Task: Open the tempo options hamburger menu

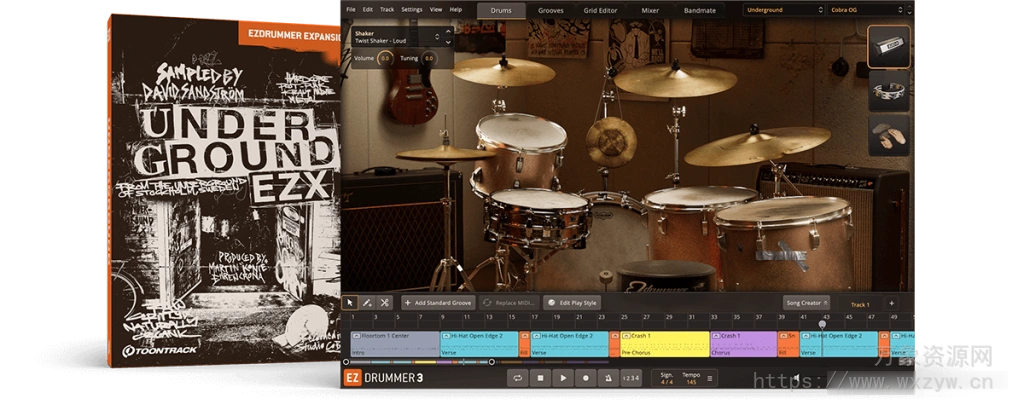Action: click(x=710, y=378)
